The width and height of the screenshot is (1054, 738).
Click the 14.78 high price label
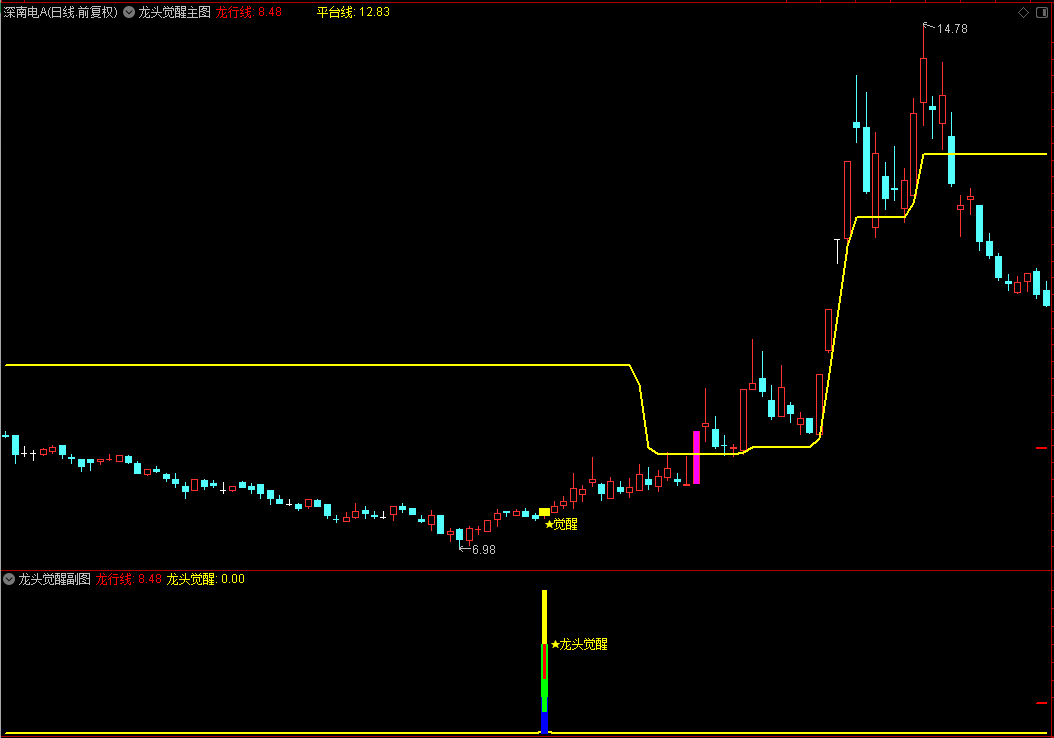pyautogui.click(x=952, y=29)
